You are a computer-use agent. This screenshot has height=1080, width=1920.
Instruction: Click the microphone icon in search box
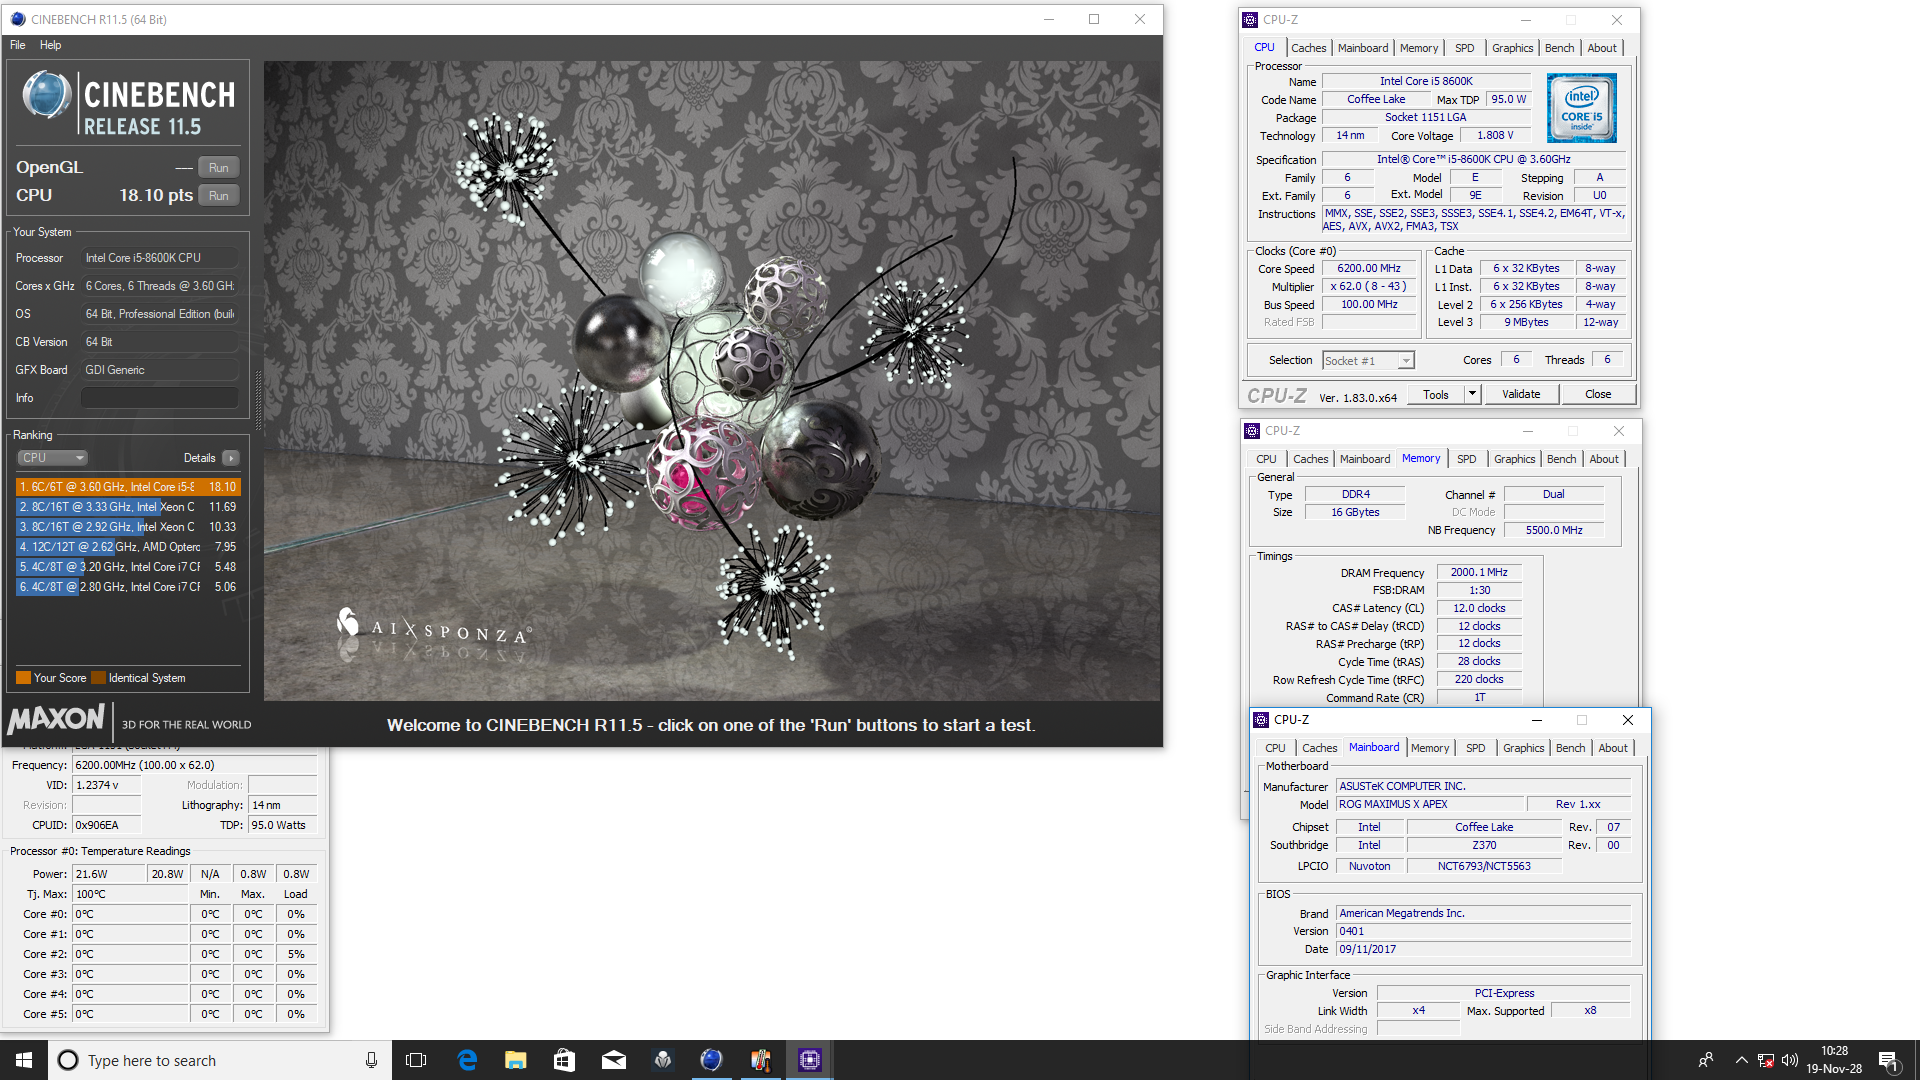[371, 1060]
